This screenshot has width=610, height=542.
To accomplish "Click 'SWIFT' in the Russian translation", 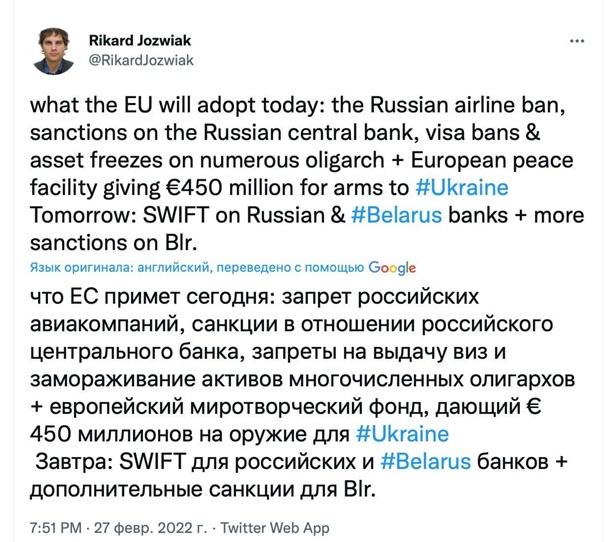I will (159, 461).
